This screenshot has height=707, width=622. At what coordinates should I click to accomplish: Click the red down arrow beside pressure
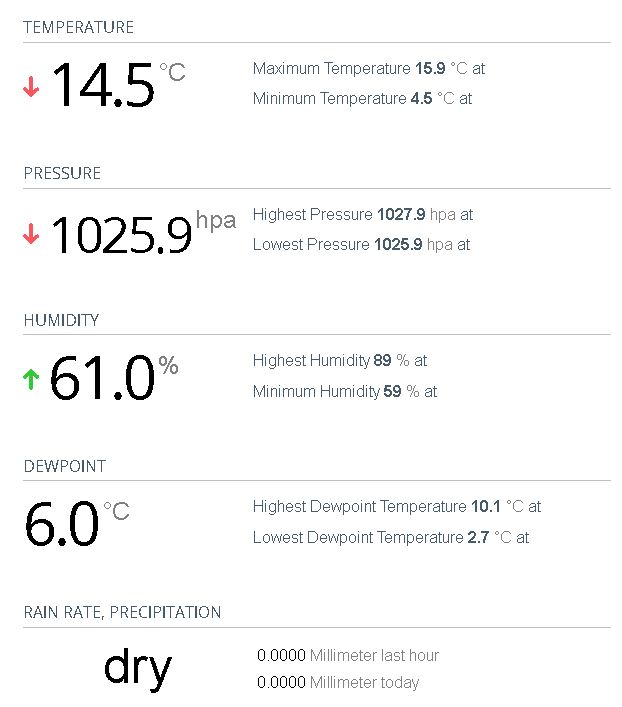[31, 234]
